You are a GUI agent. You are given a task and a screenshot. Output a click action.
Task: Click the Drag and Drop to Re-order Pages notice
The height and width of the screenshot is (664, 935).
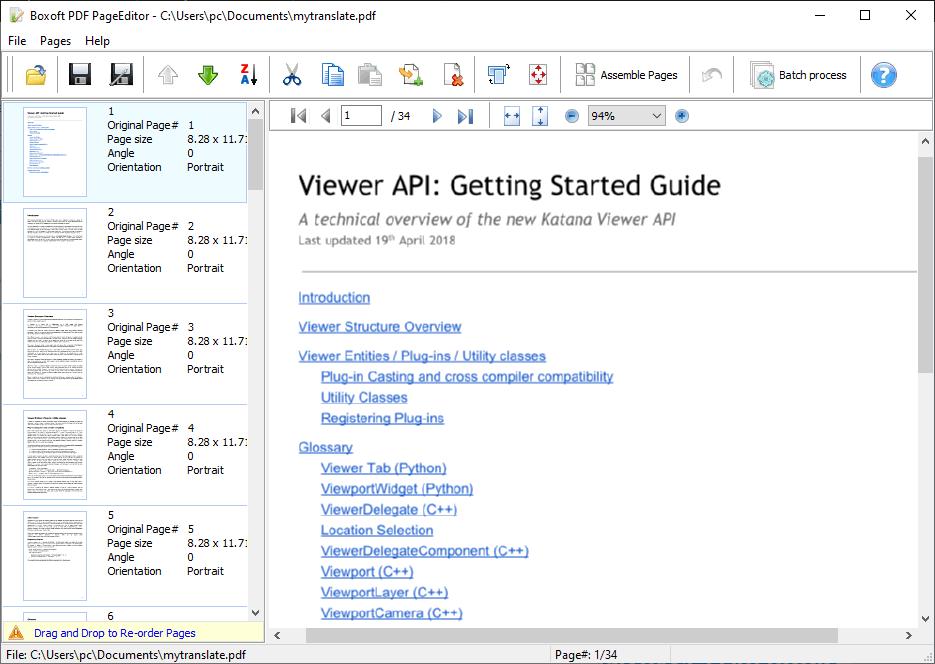pyautogui.click(x=114, y=633)
